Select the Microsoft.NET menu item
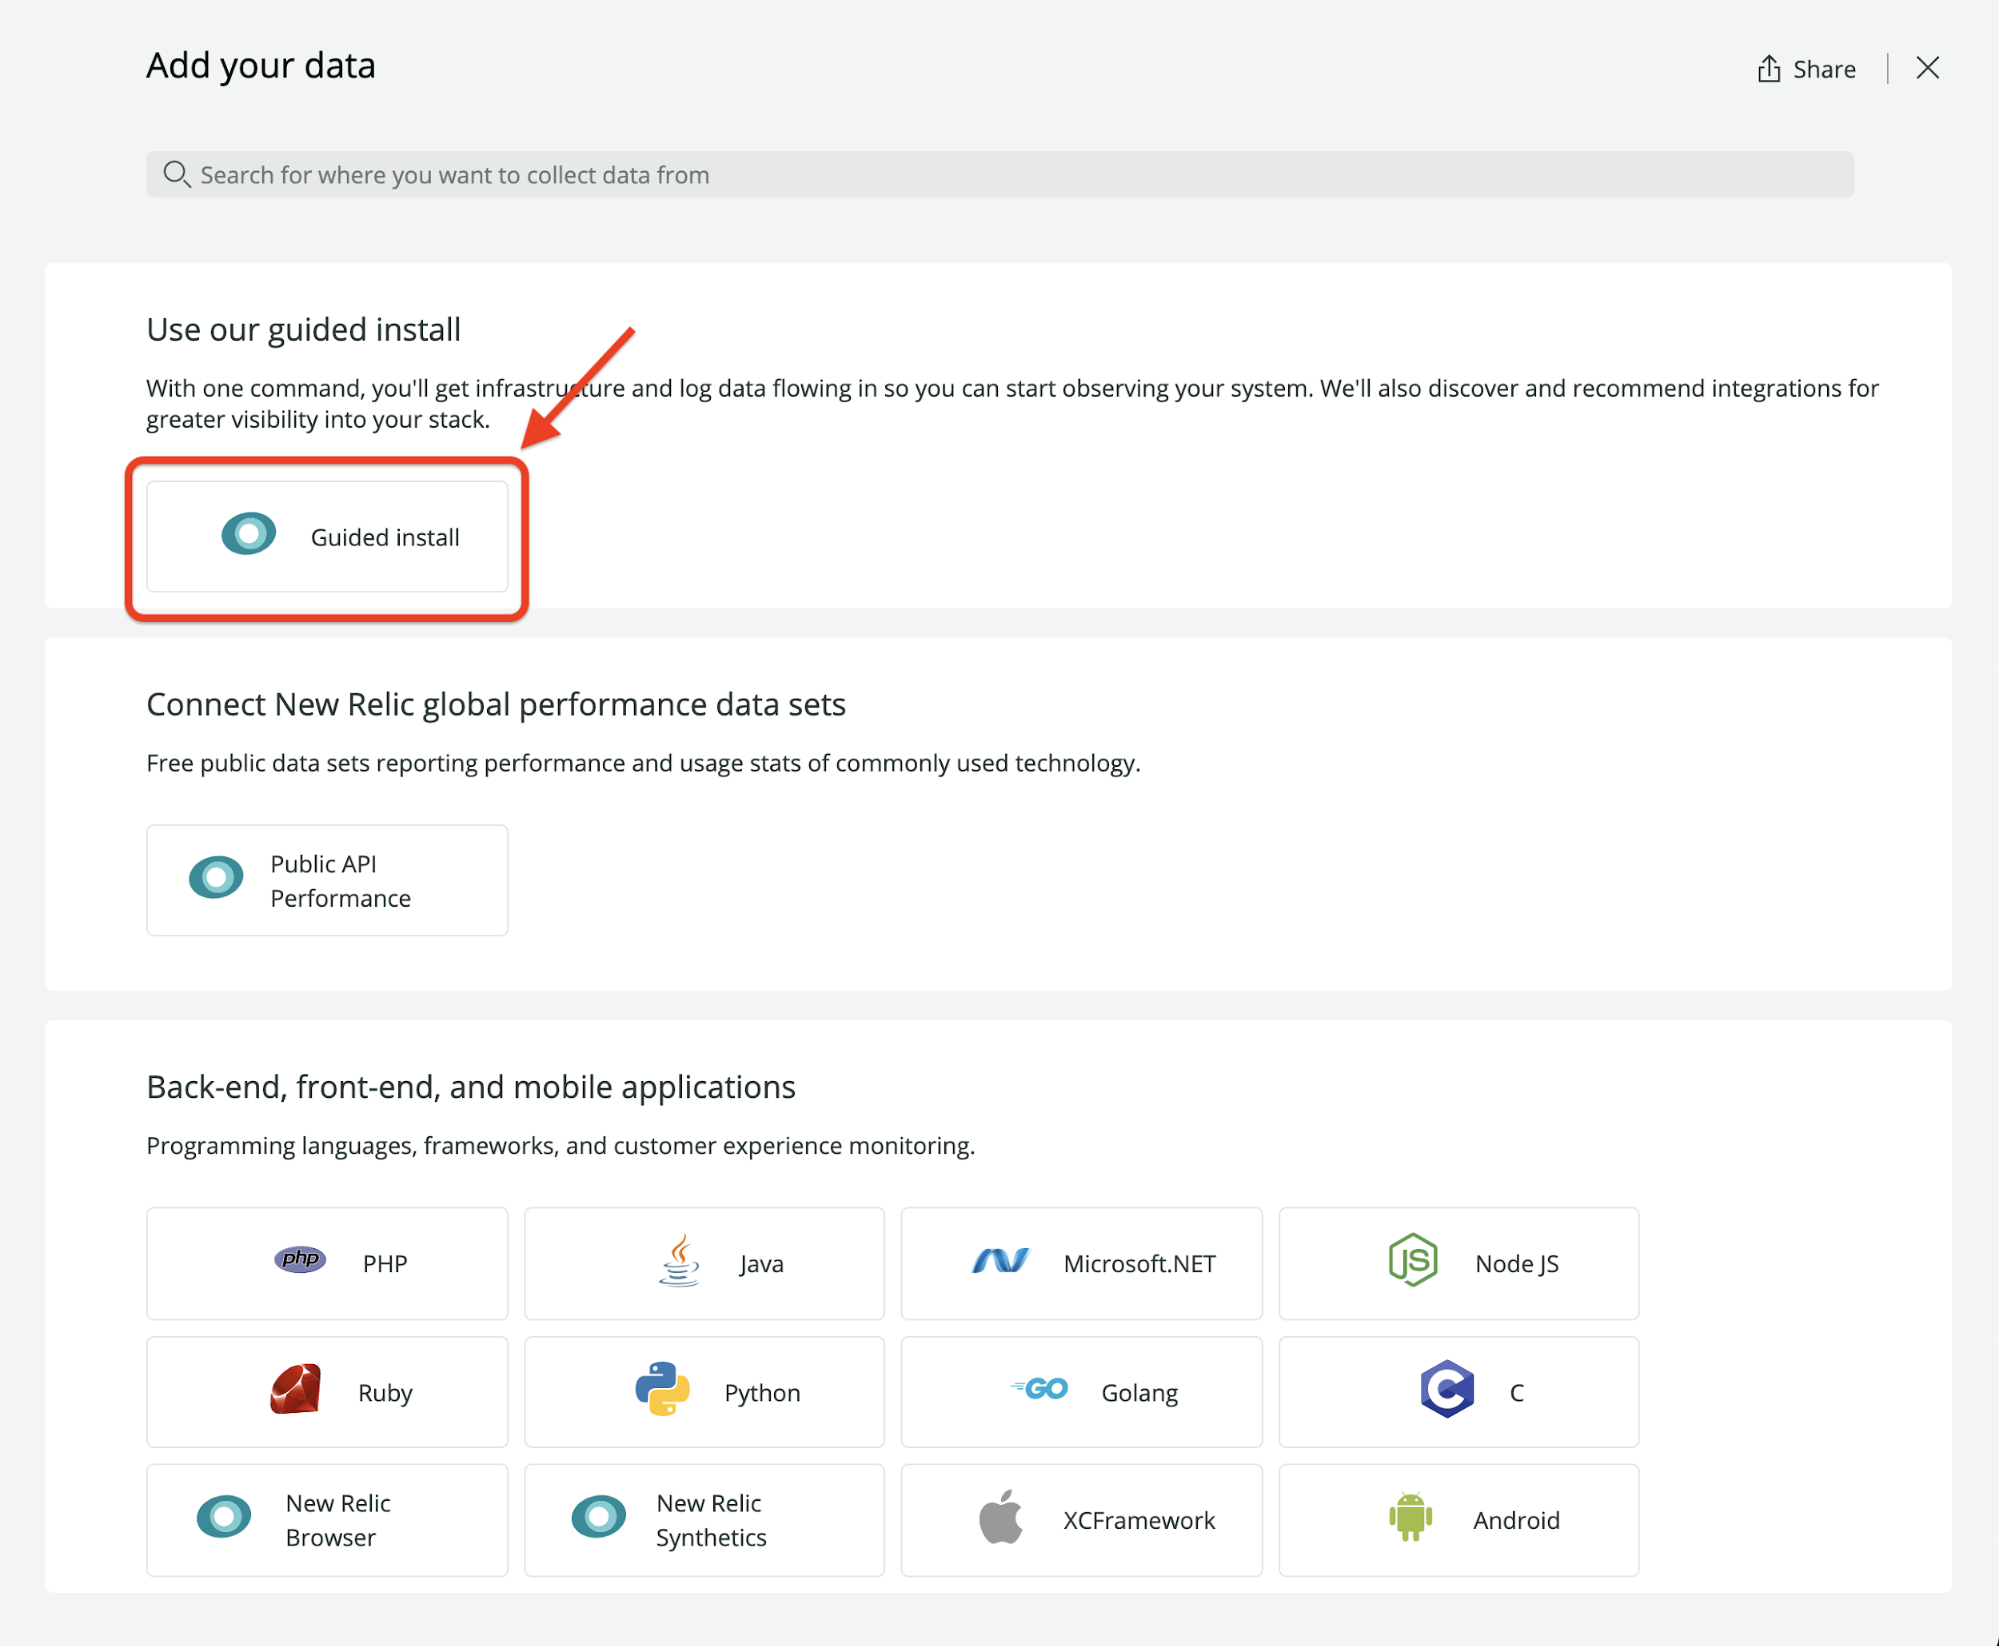Viewport: 1999px width, 1646px height. pyautogui.click(x=1081, y=1262)
